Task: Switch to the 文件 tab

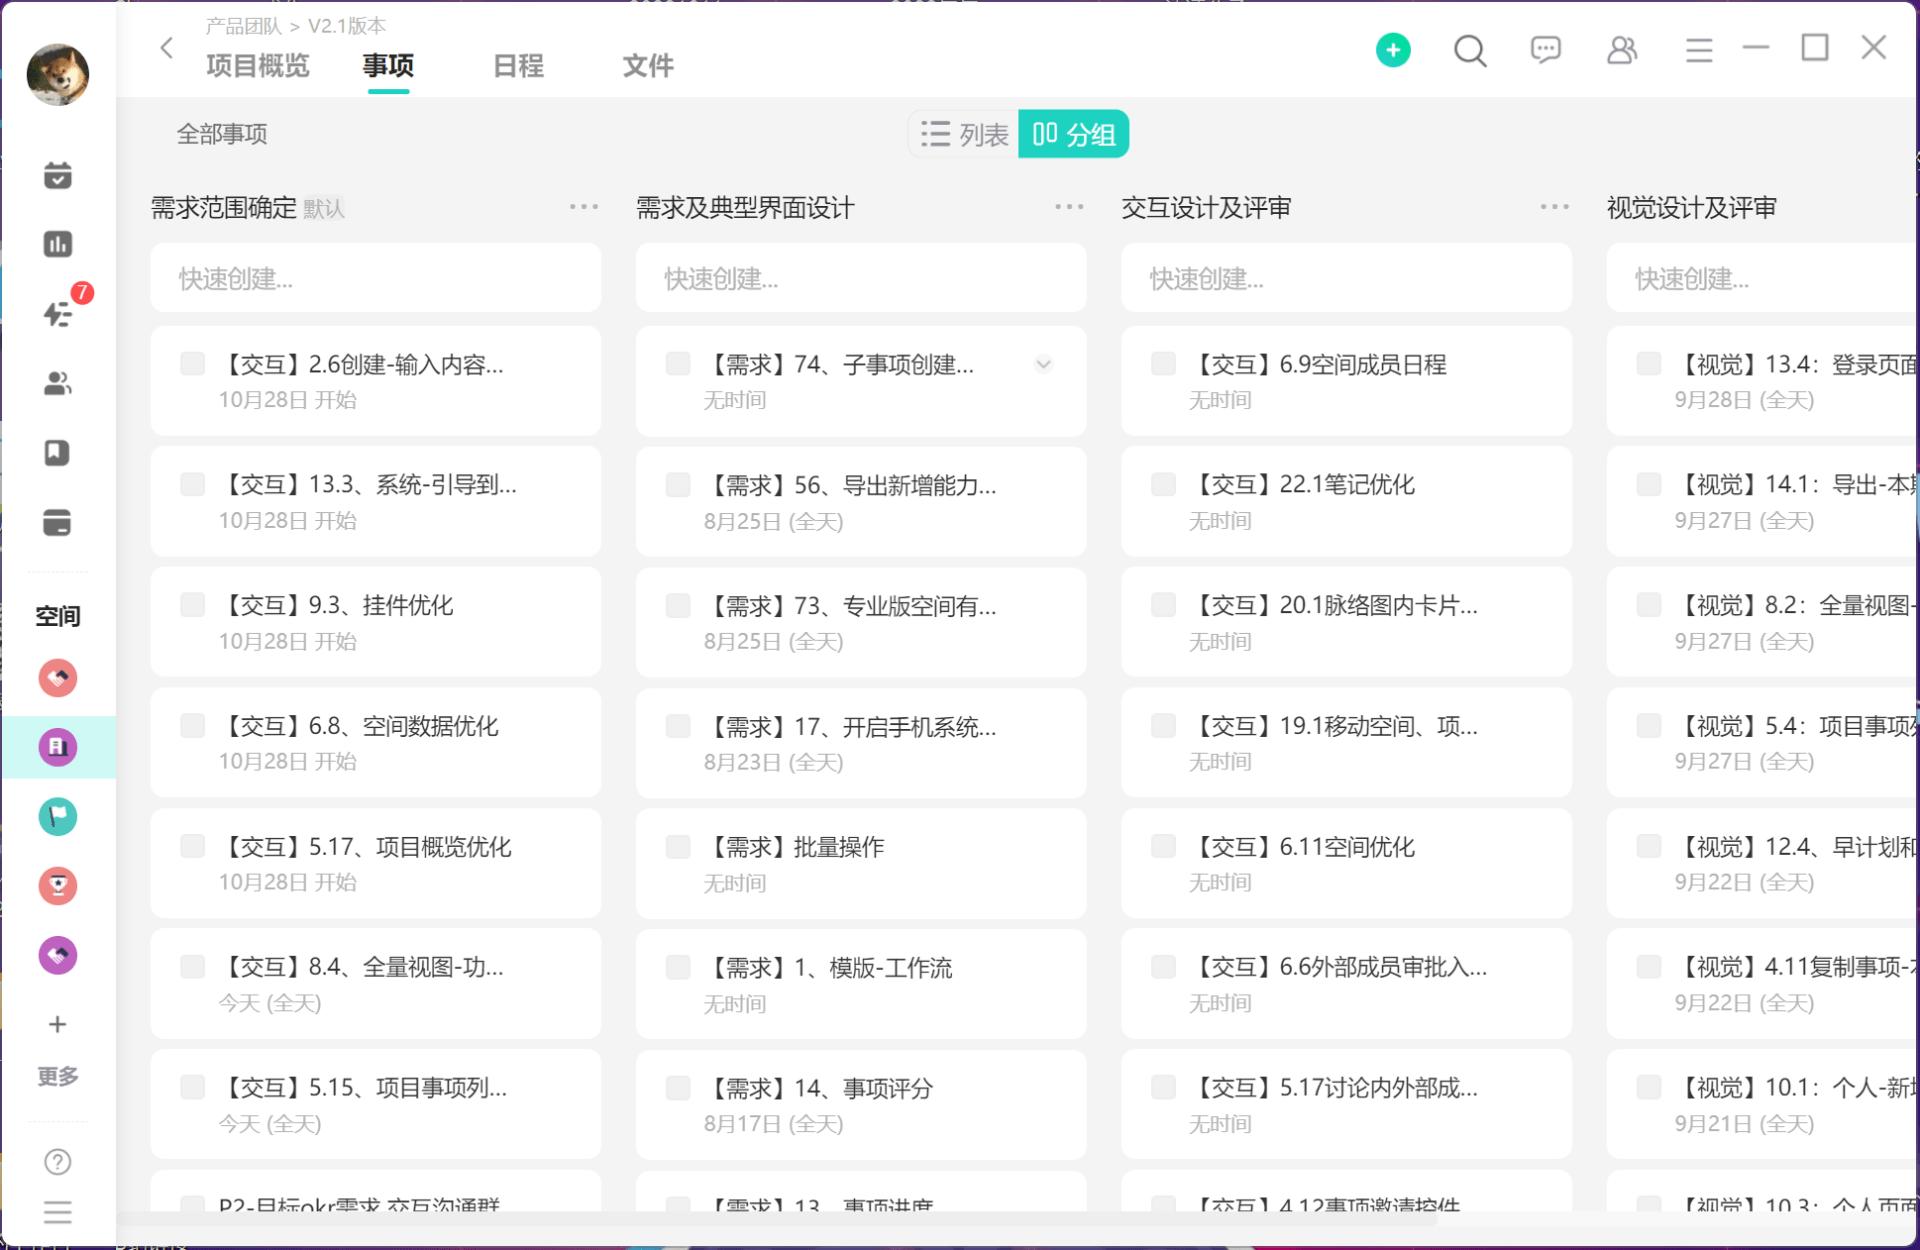Action: [648, 66]
